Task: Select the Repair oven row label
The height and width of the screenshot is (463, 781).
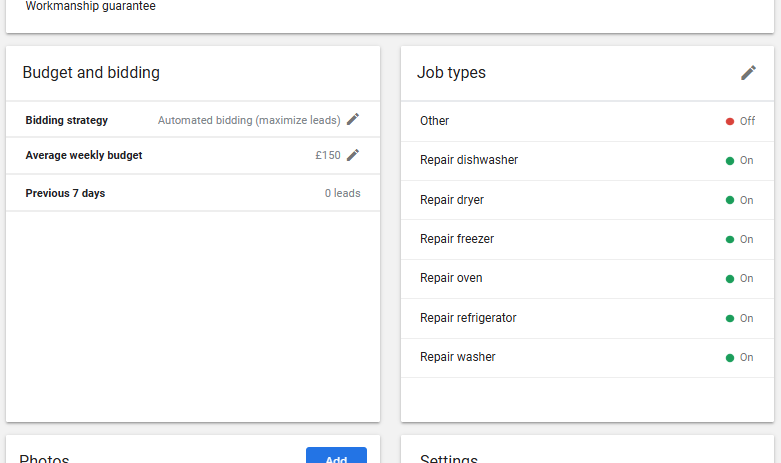Action: (x=451, y=278)
